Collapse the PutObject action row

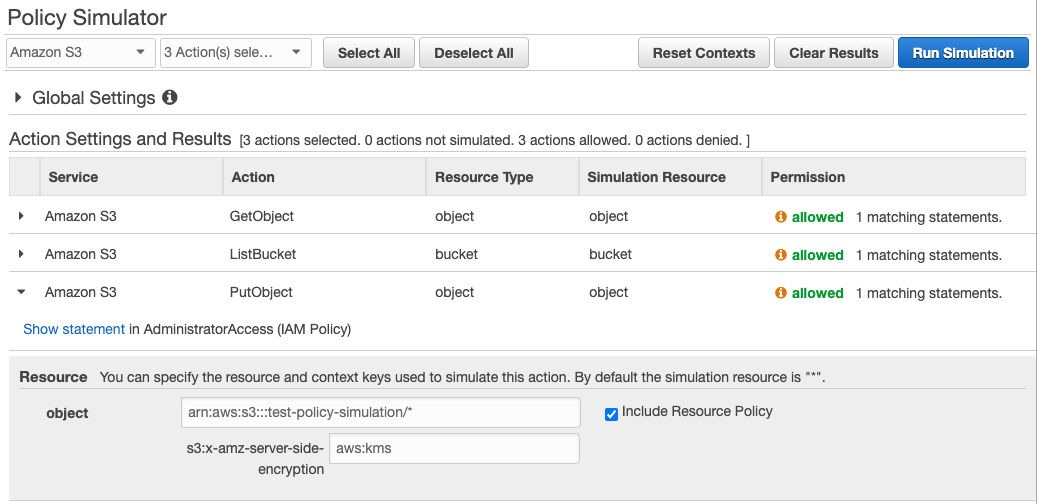pyautogui.click(x=21, y=293)
